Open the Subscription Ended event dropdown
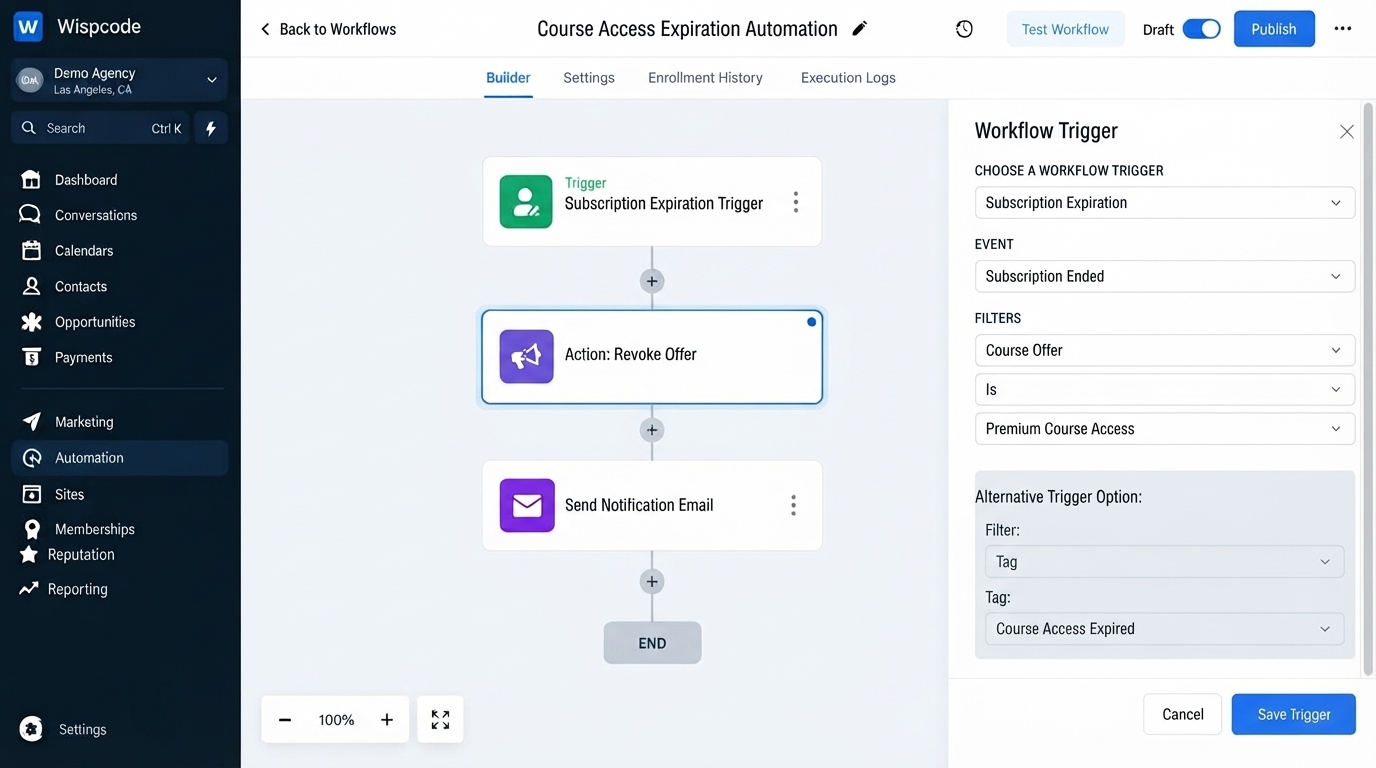This screenshot has height=768, width=1376. 1165,276
